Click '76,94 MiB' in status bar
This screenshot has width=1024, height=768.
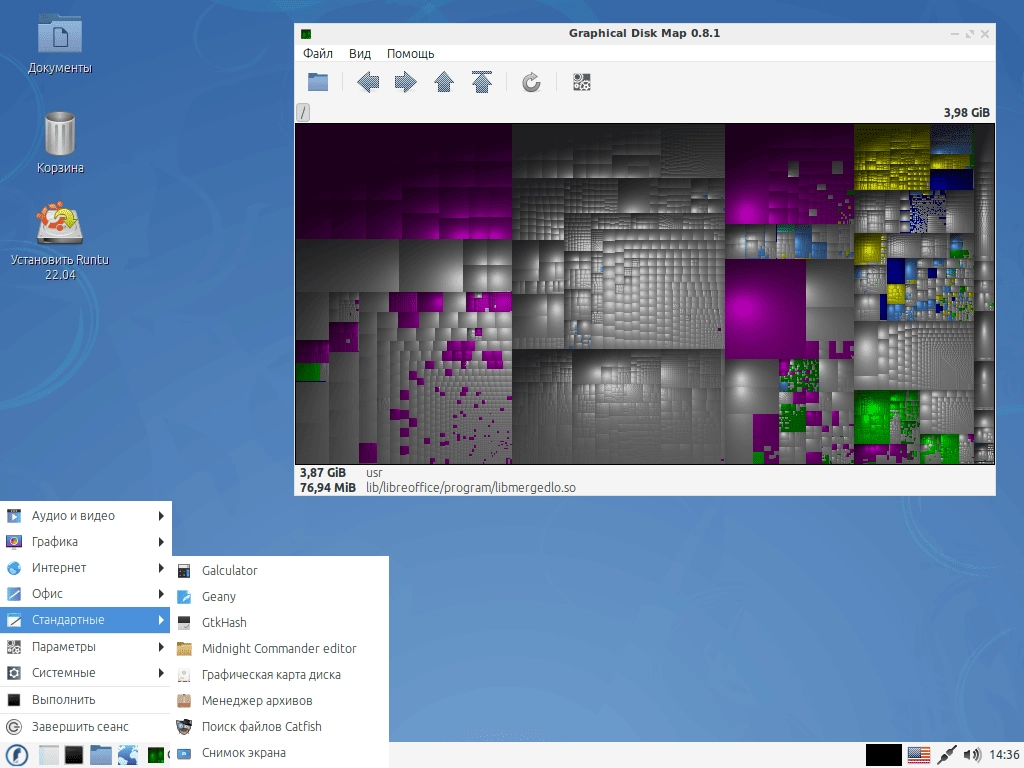[x=328, y=487]
